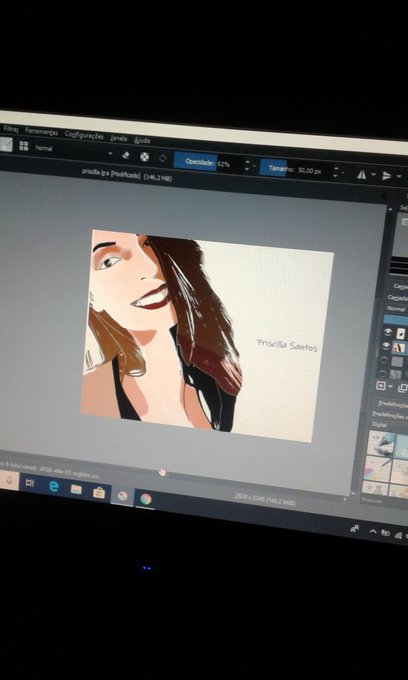The width and height of the screenshot is (408, 680).
Task: Open File Explorer from taskbar
Action: (x=76, y=490)
